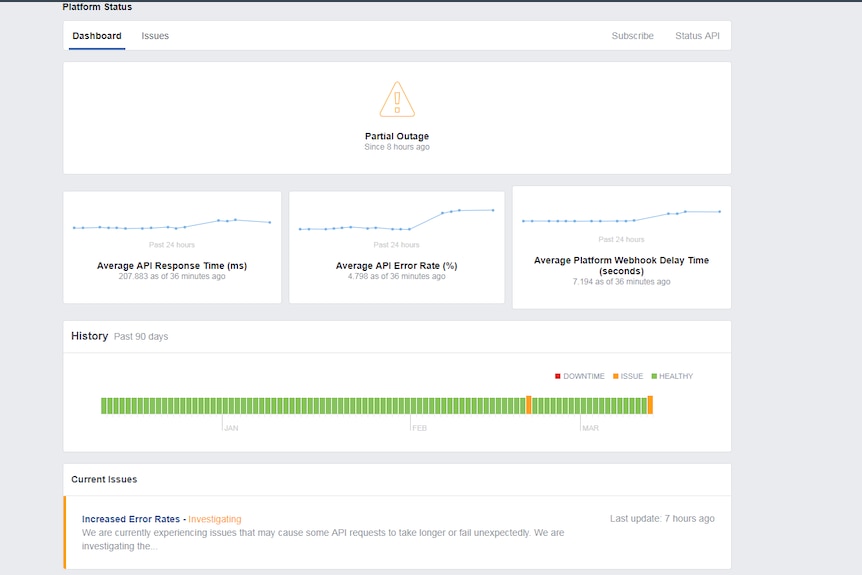Click the Platform Status page title
Image resolution: width=862 pixels, height=575 pixels.
point(97,7)
